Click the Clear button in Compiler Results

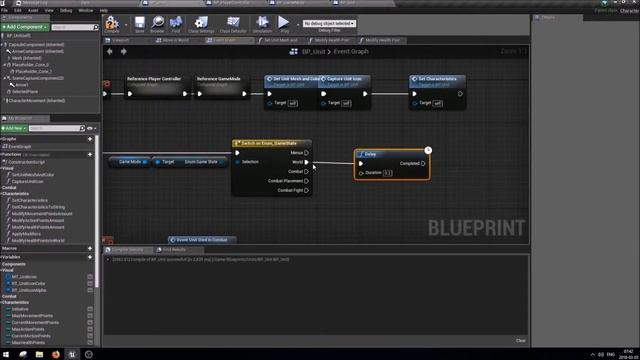520,340
